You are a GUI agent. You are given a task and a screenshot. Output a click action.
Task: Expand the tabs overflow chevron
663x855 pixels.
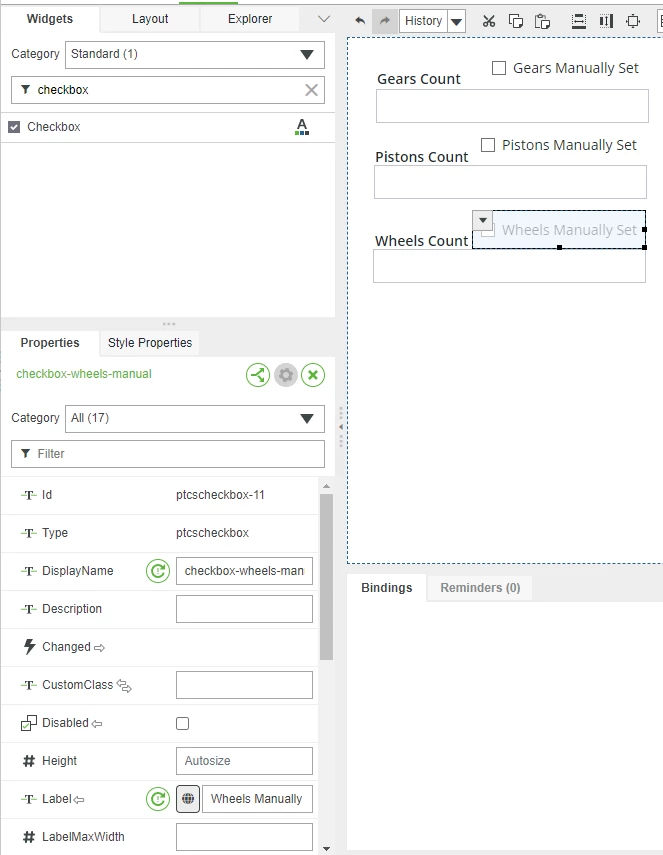324,19
